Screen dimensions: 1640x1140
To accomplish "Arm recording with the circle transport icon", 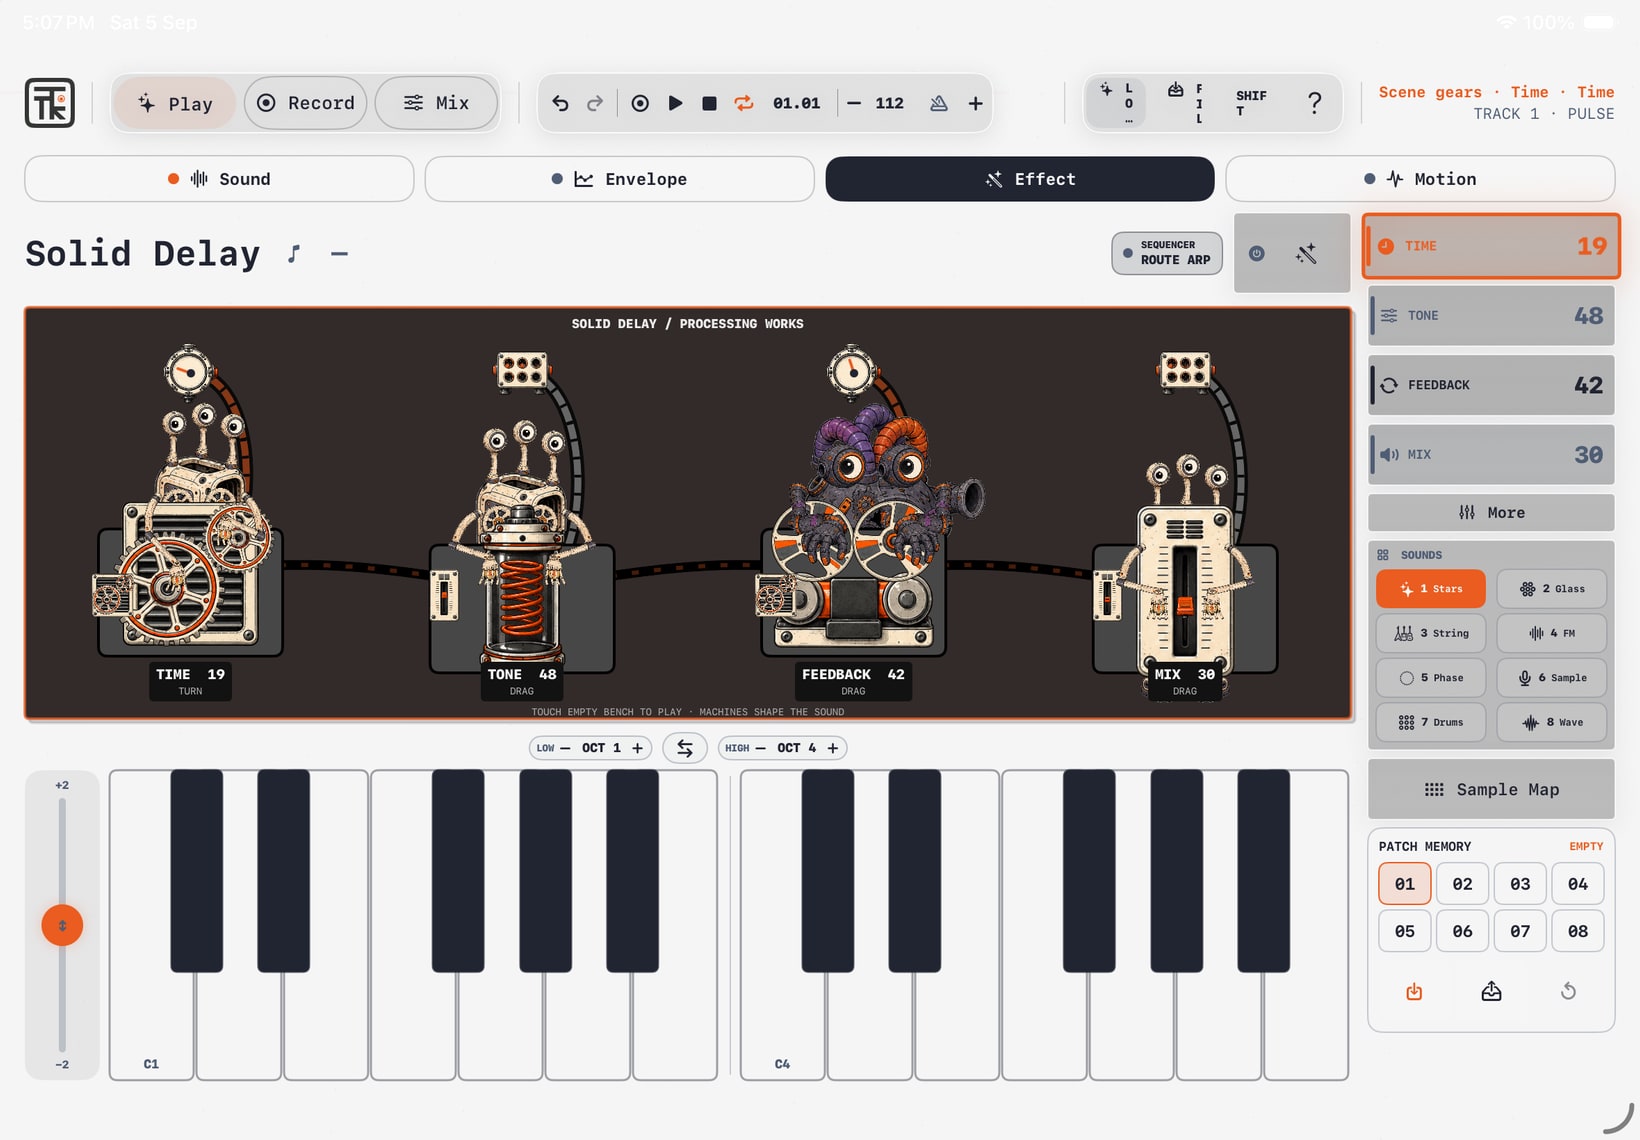I will tap(640, 103).
